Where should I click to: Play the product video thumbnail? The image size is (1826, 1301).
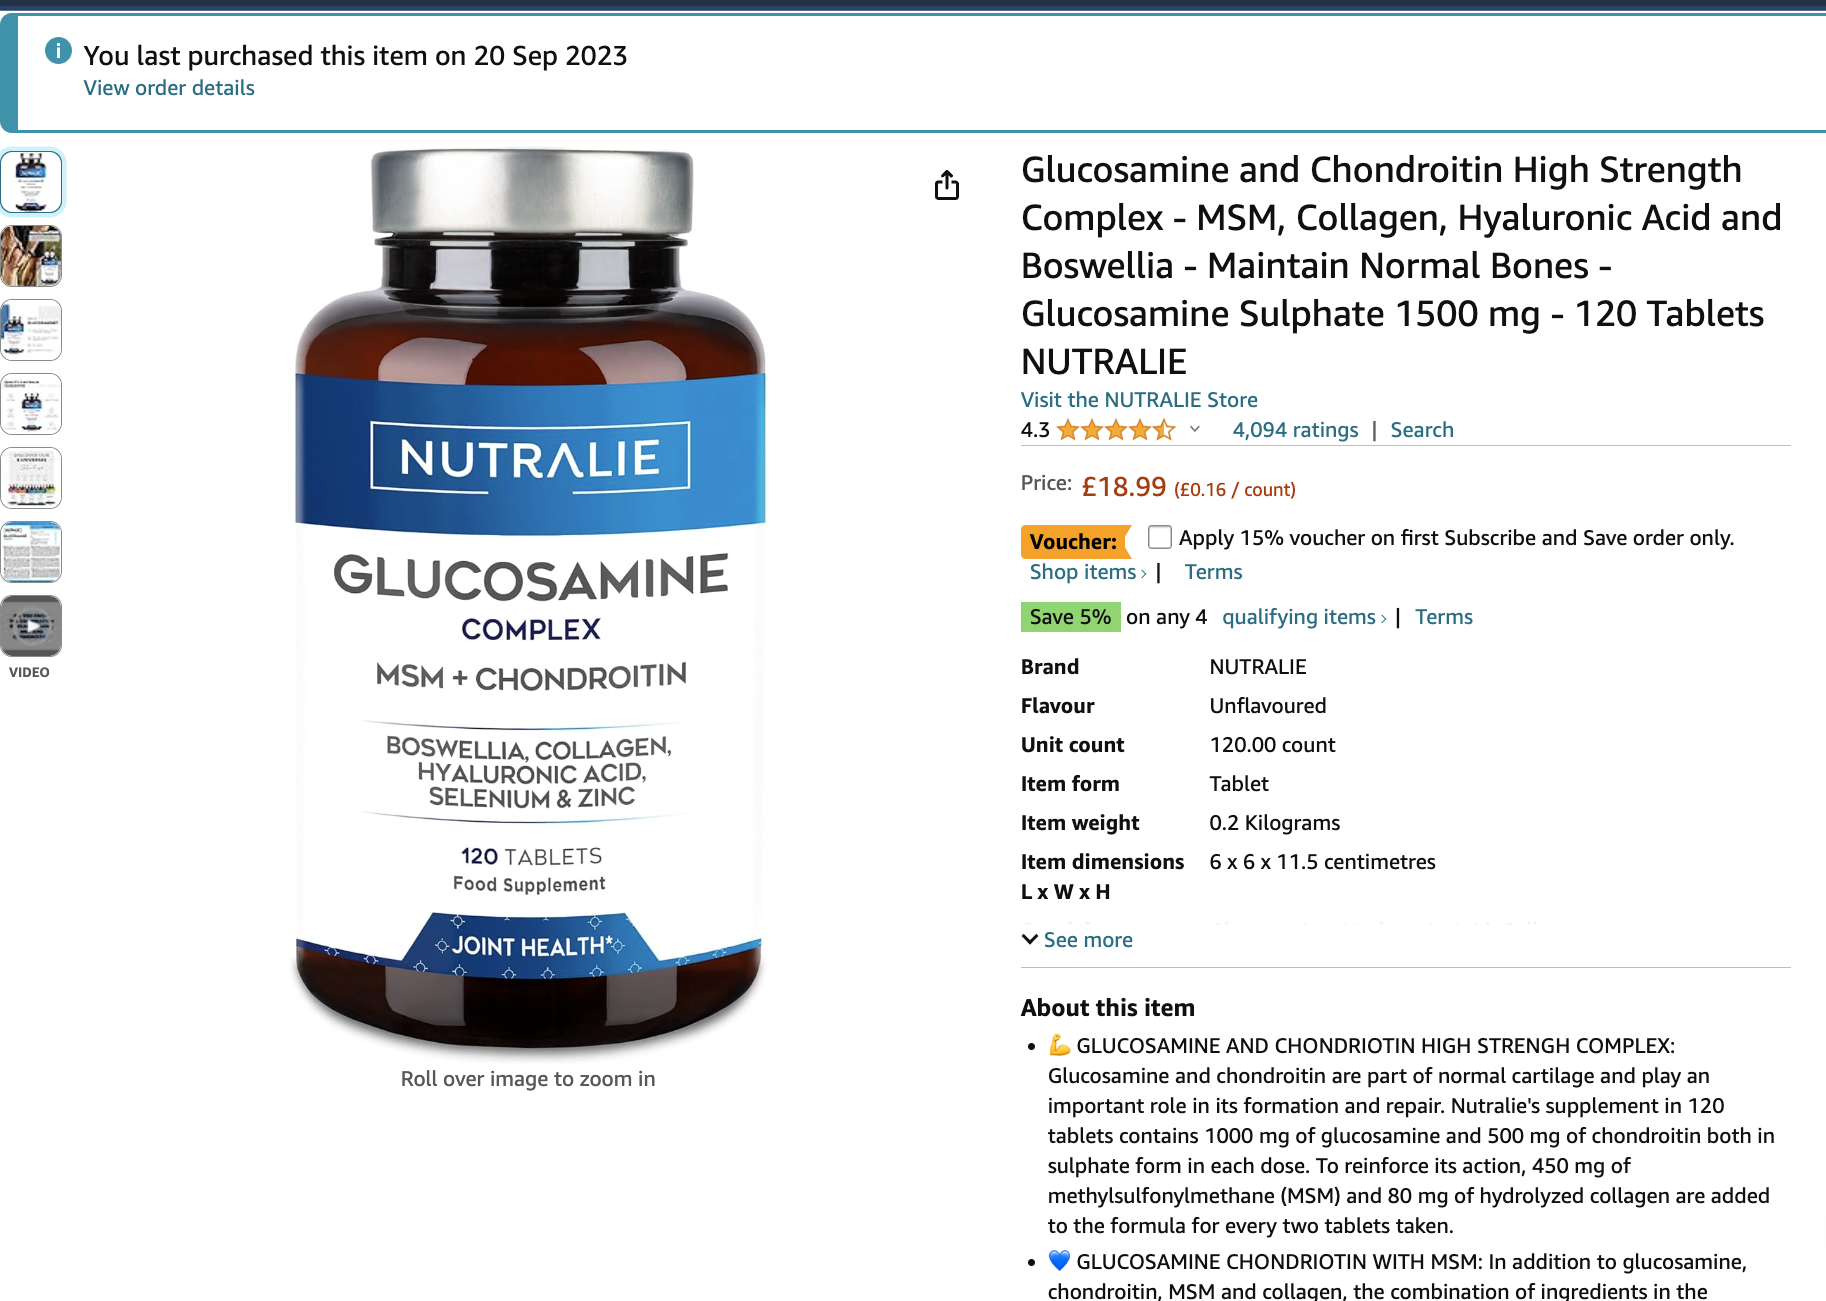[x=31, y=626]
